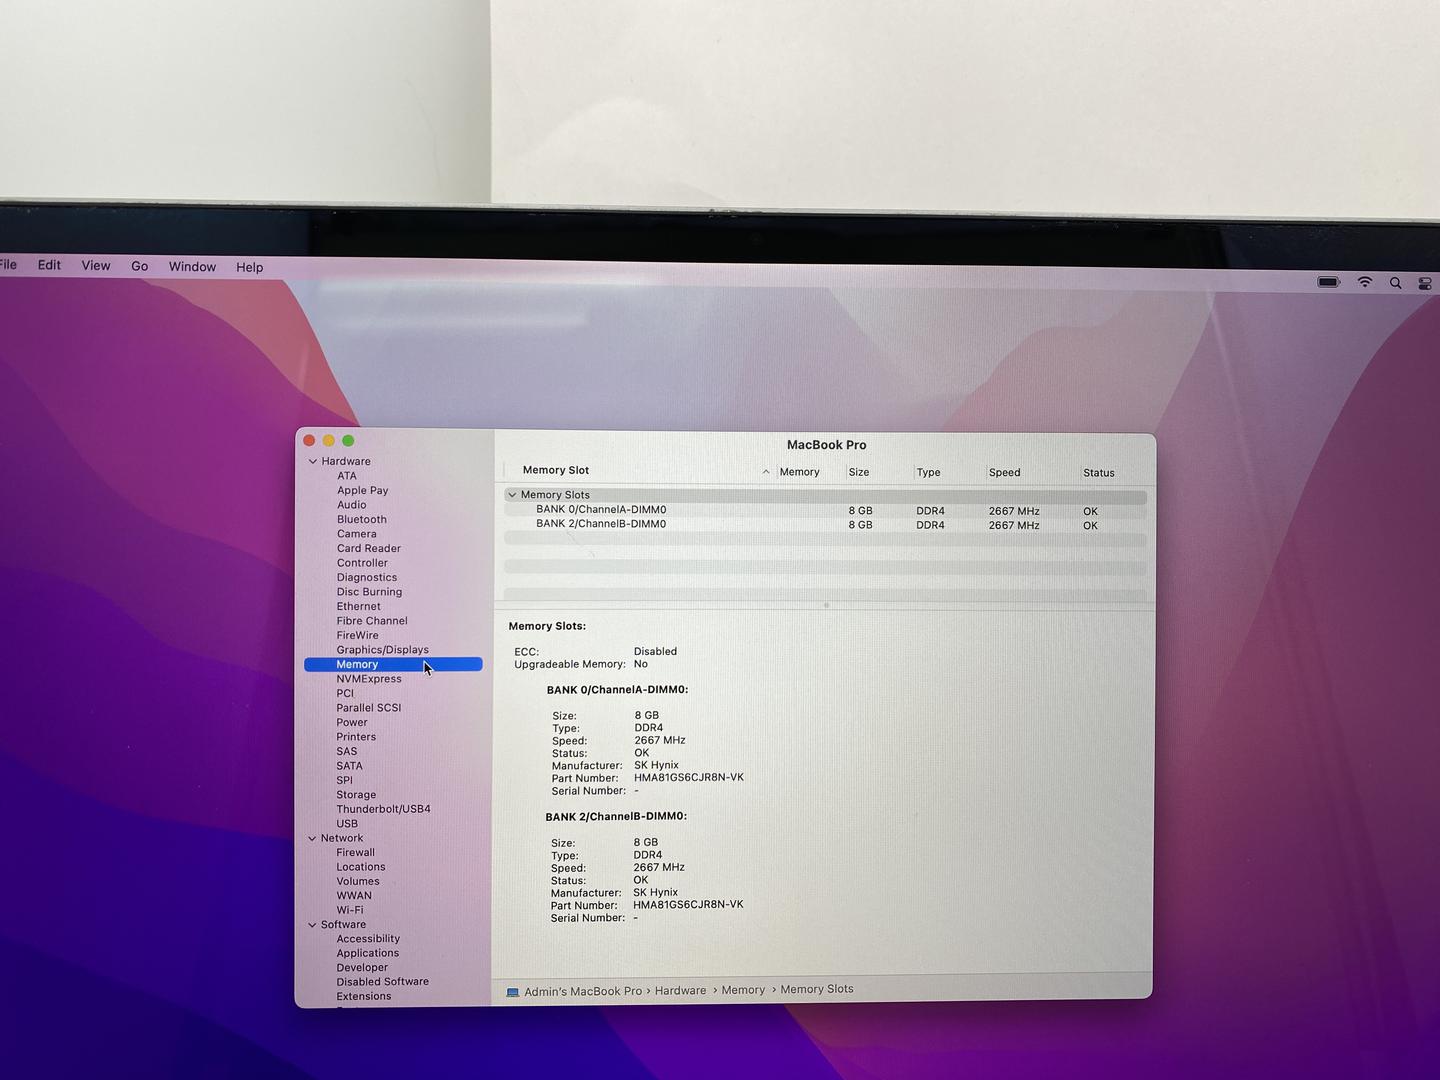
Task: Sort by the Speed column header
Action: (1005, 473)
